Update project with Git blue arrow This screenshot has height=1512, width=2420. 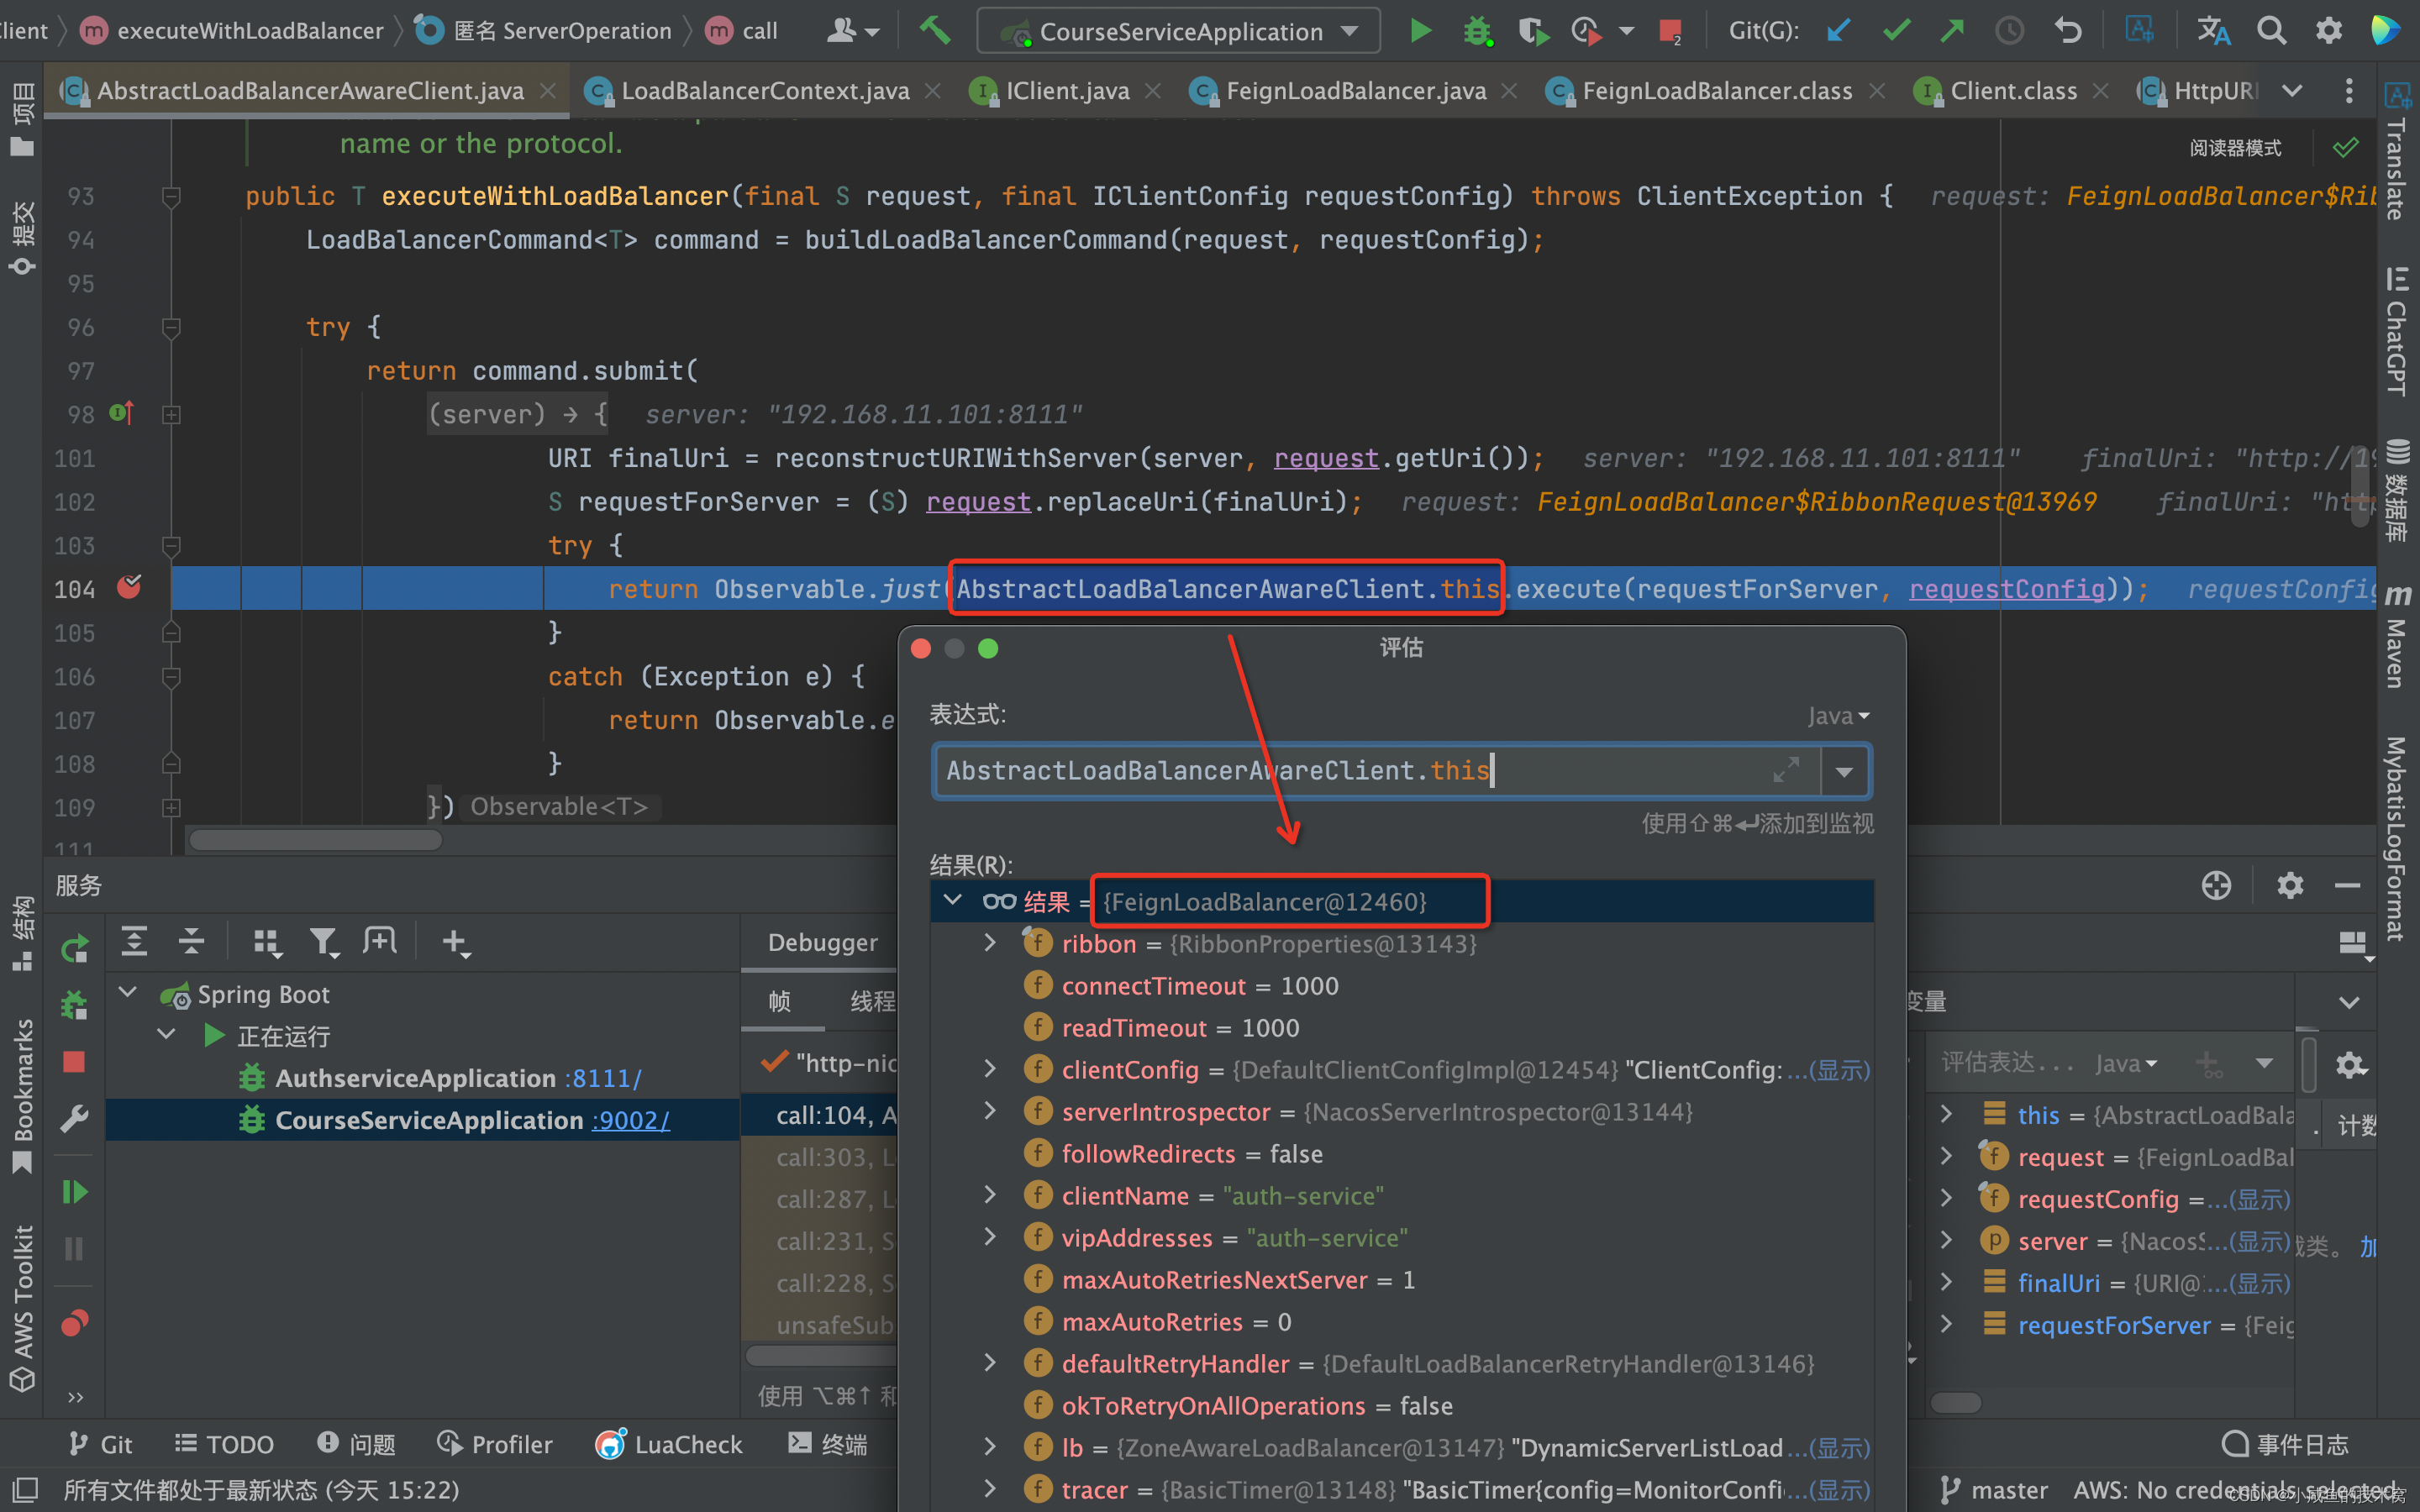coord(1837,31)
